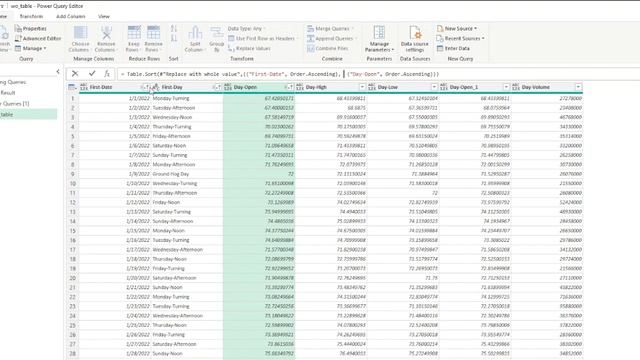Collapse the Queries pane with the chevron
Image resolution: width=640 pixels, height=360 pixels.
pos(58,71)
